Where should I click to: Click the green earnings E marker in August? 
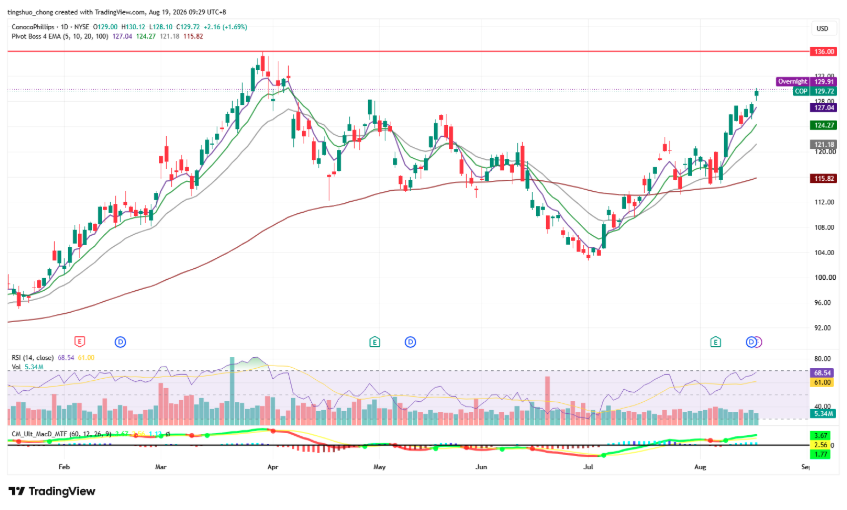tap(715, 341)
